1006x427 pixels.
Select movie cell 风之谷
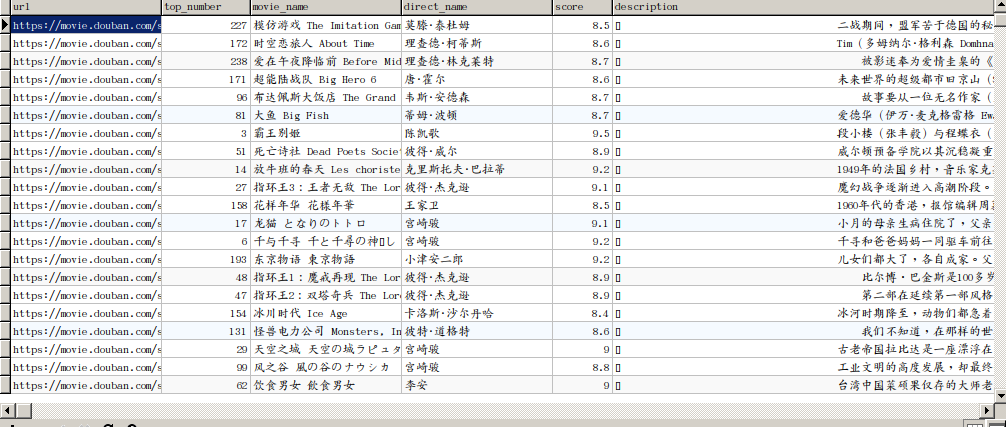(326, 367)
